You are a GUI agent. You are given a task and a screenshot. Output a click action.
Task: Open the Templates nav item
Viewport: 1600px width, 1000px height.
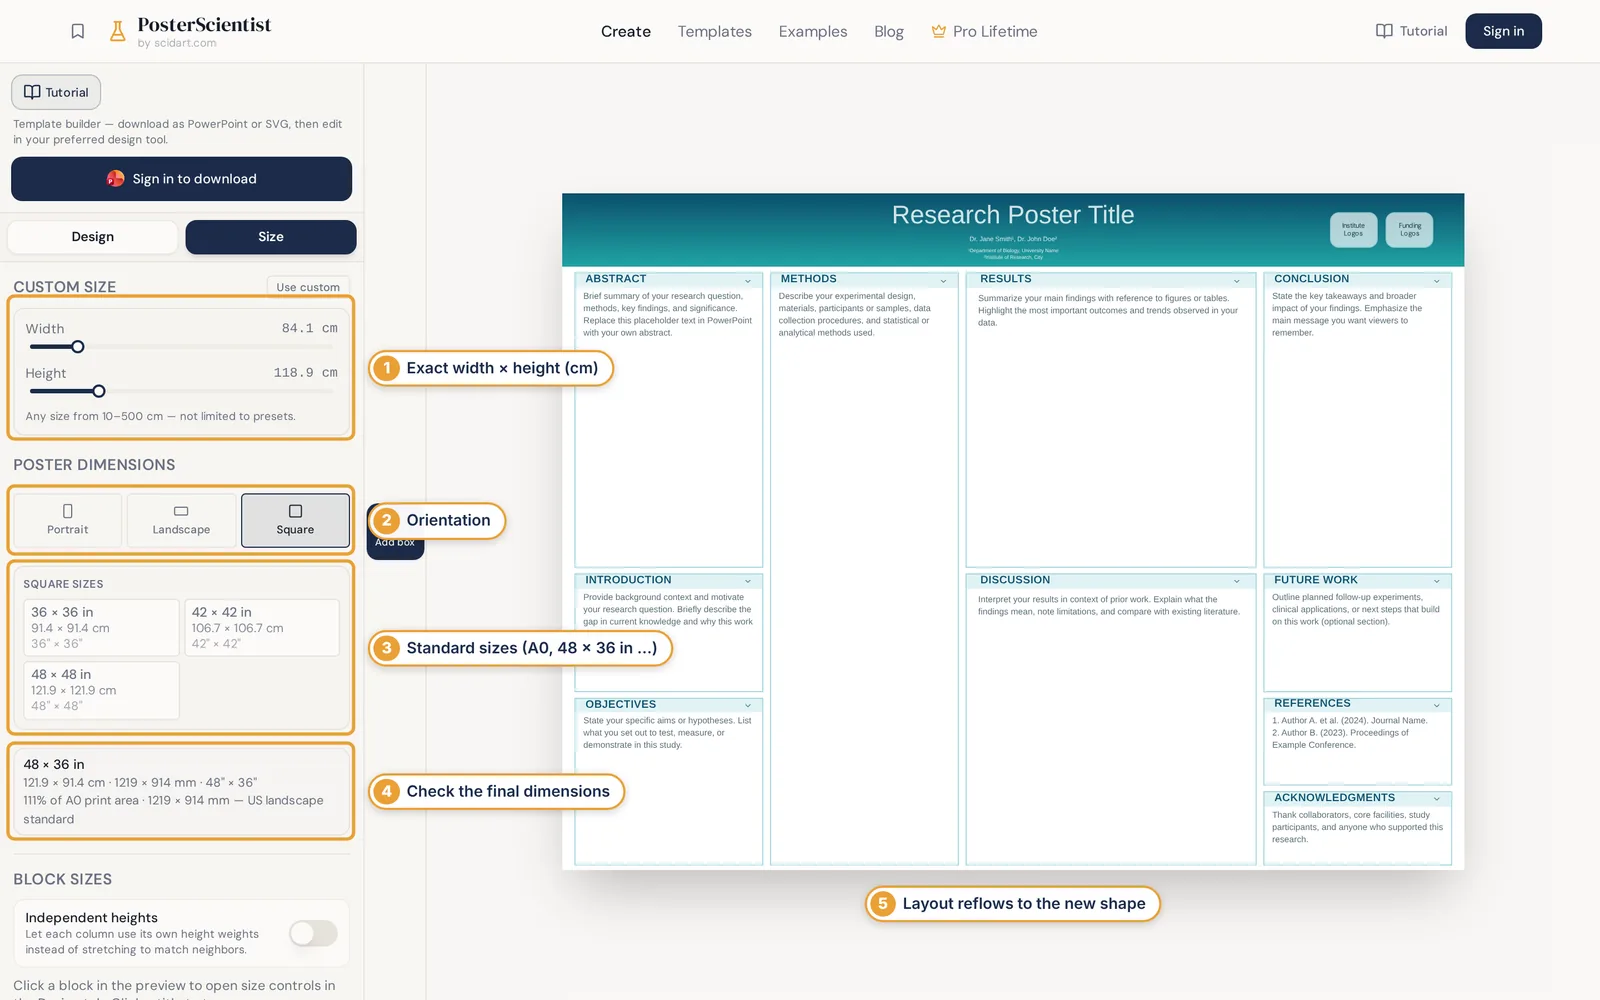[715, 31]
